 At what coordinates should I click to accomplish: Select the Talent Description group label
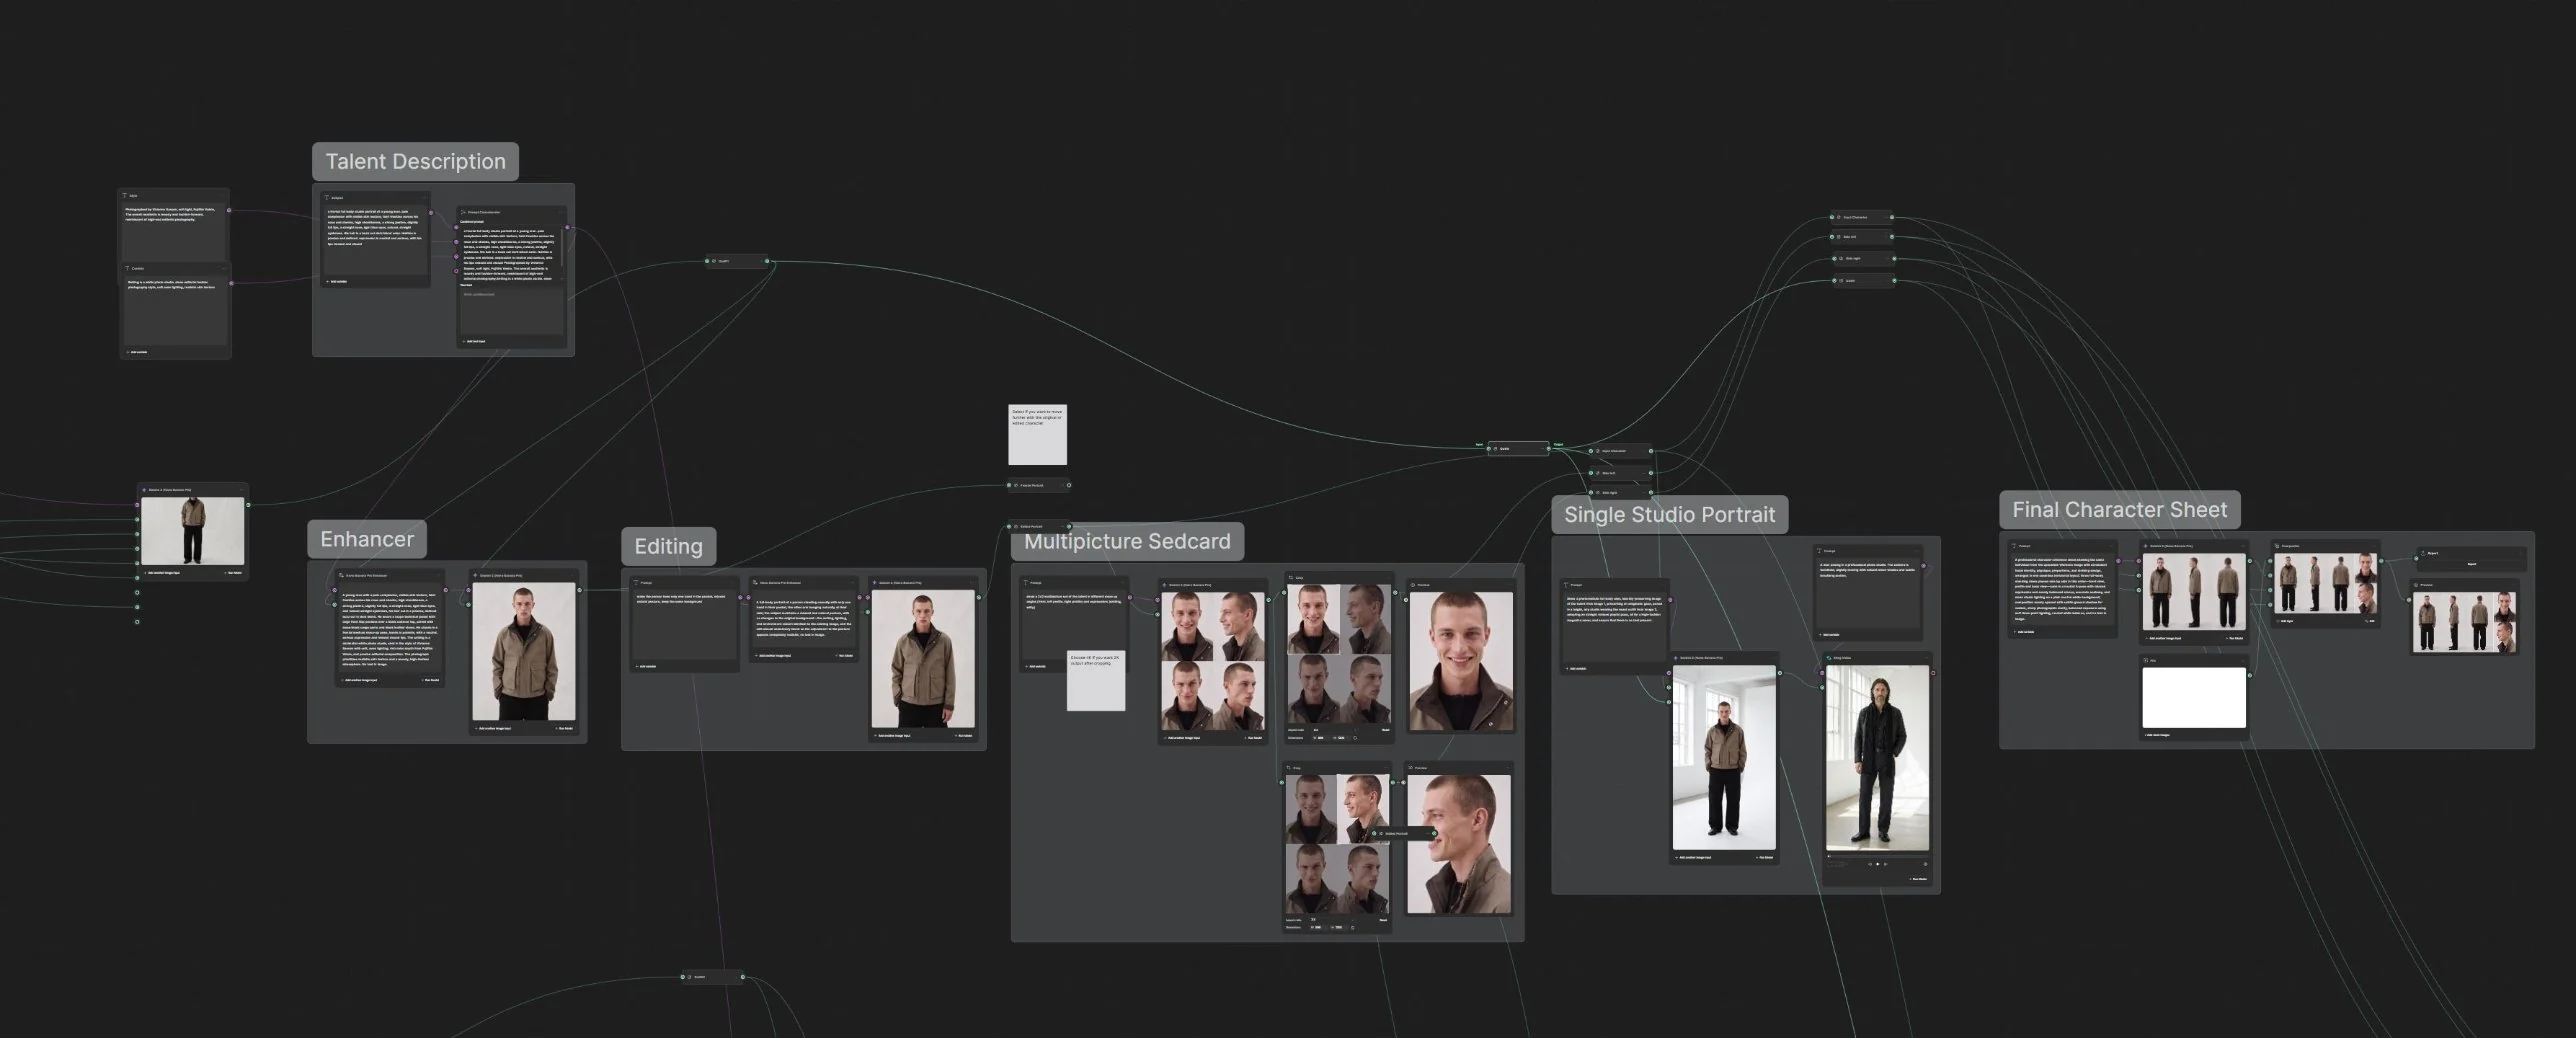[415, 161]
